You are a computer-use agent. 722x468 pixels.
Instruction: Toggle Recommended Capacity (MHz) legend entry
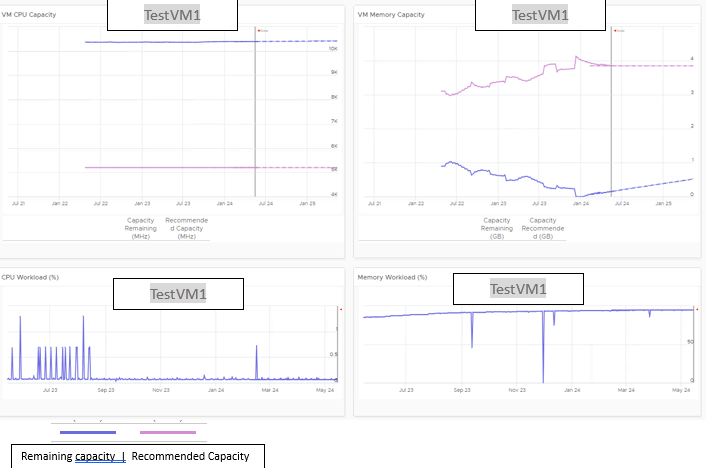point(186,228)
